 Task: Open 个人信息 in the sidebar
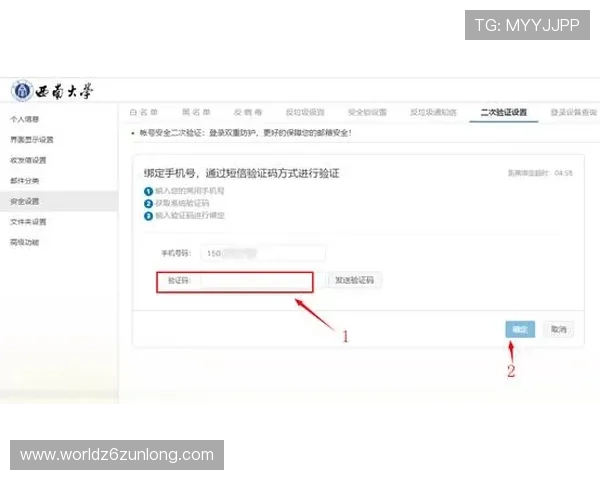(24, 119)
